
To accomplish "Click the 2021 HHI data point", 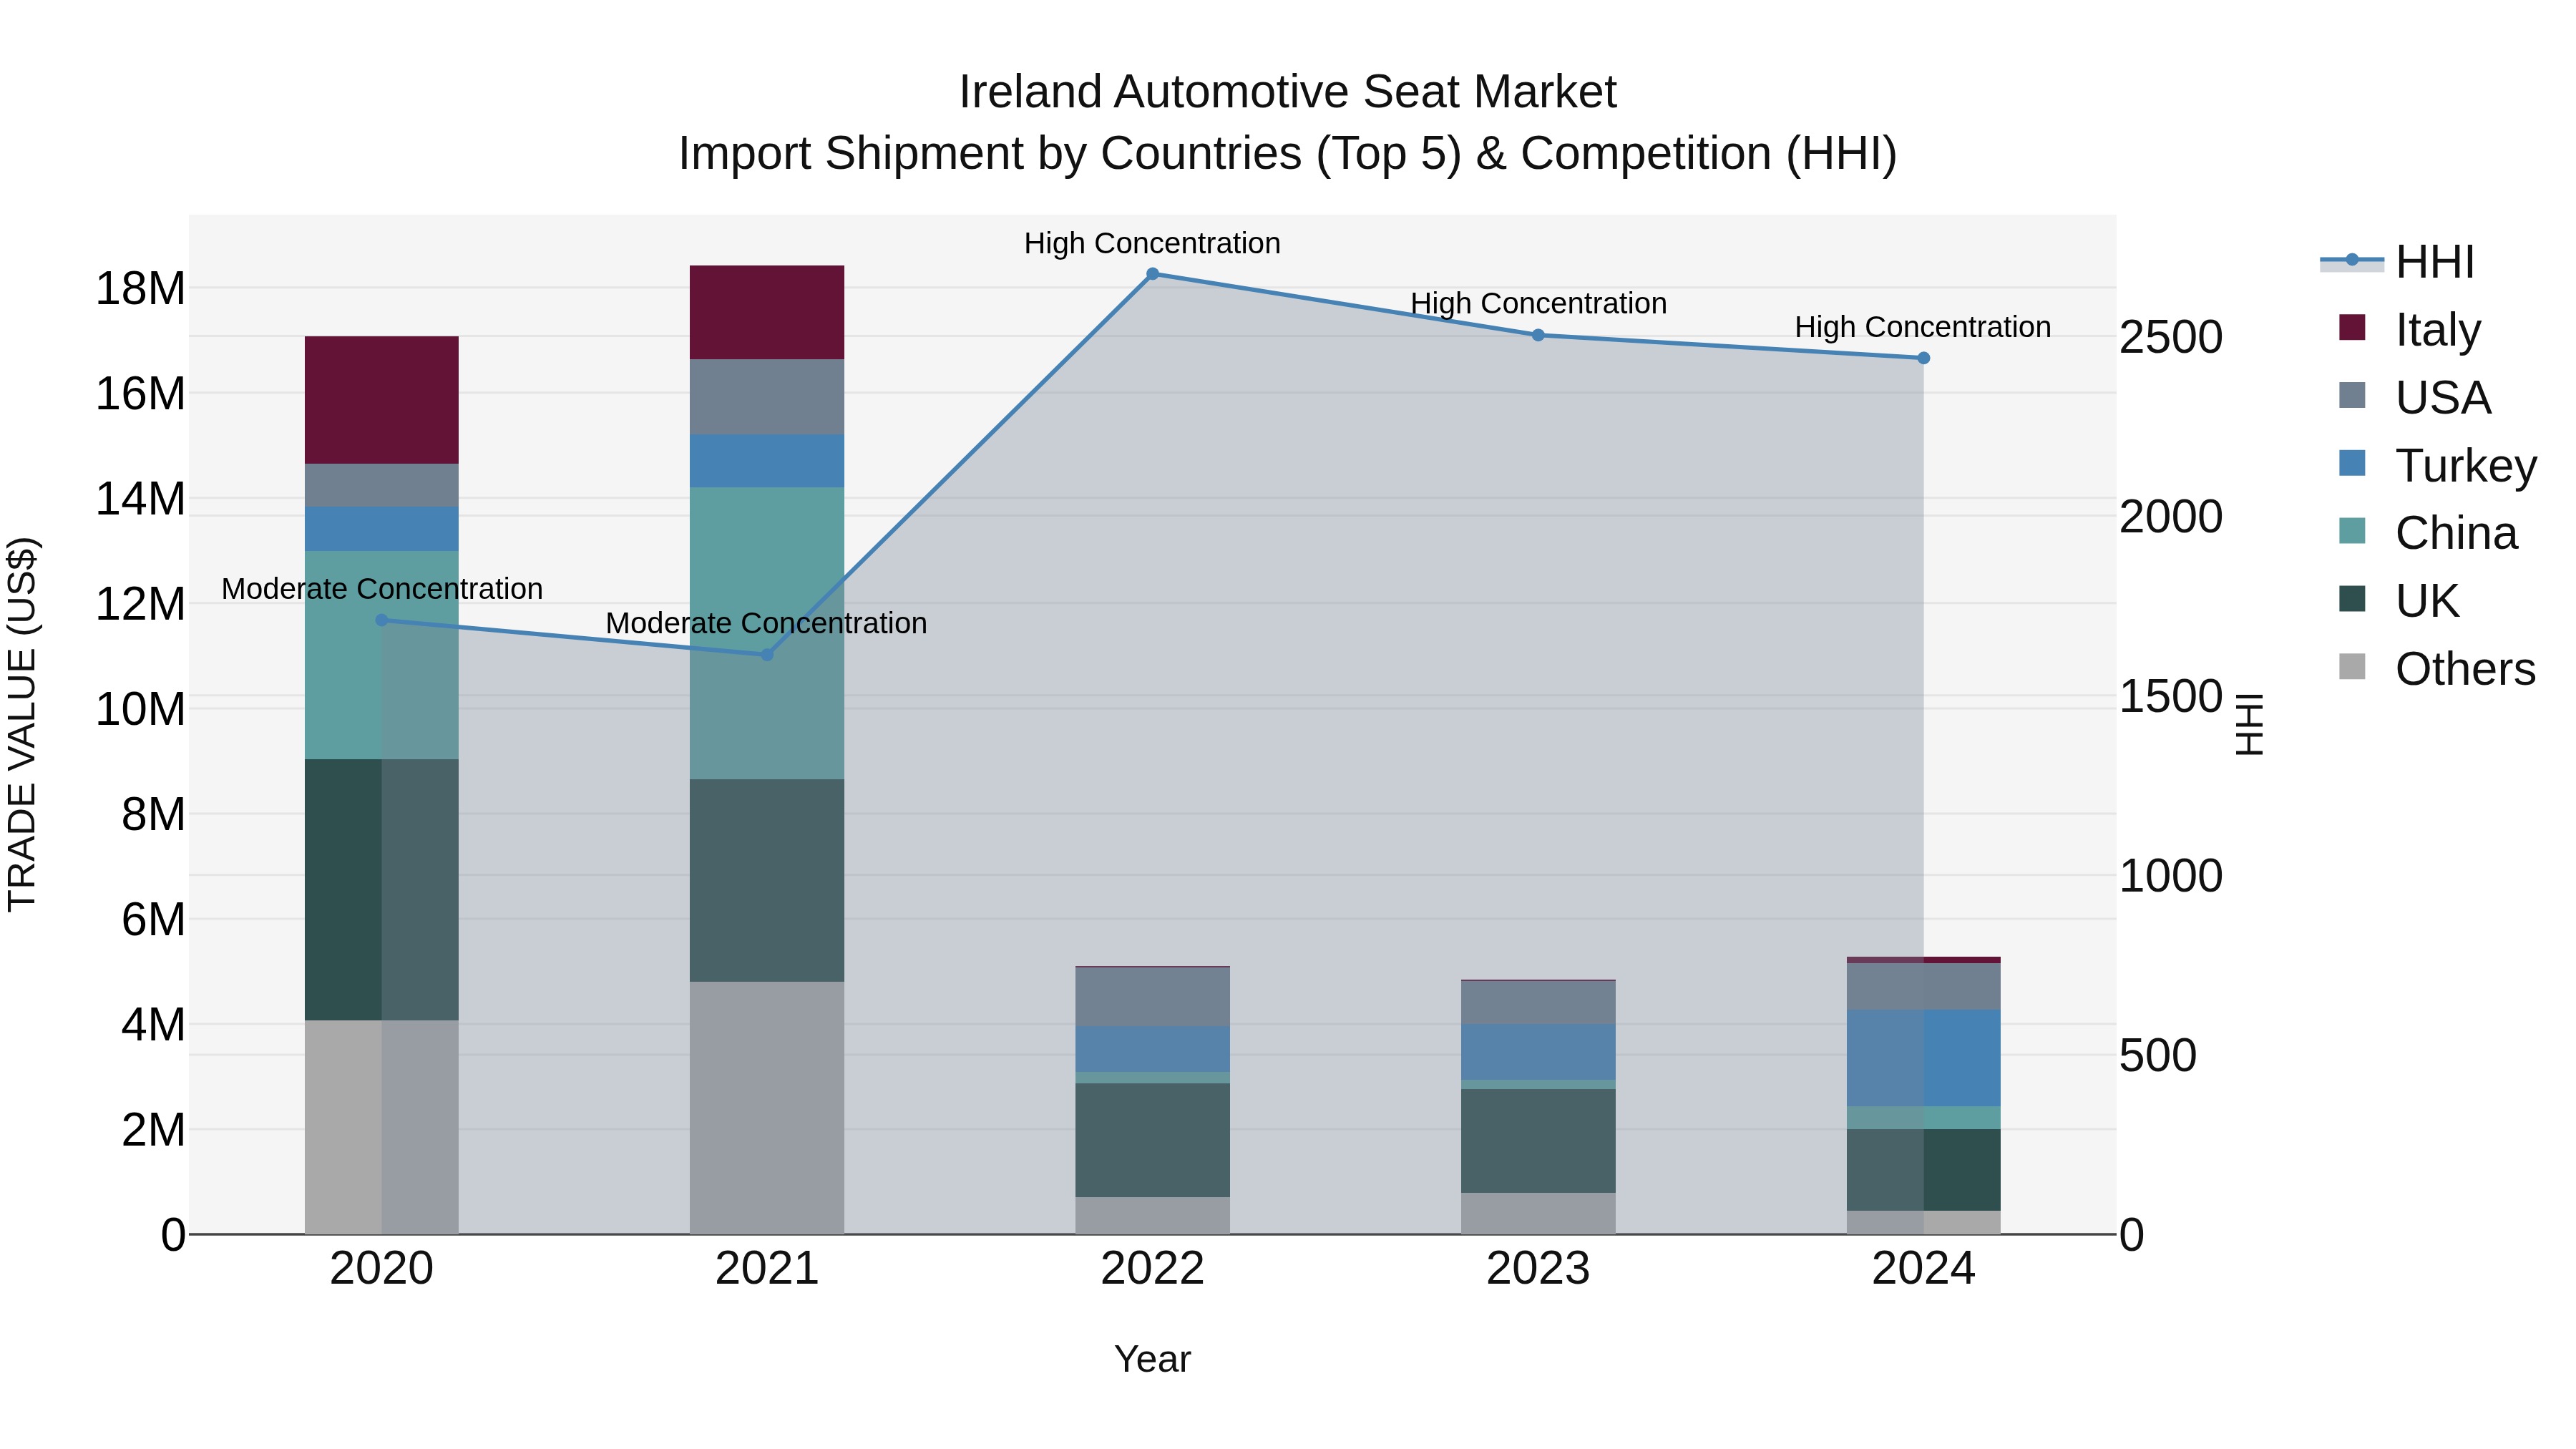I will (x=767, y=655).
